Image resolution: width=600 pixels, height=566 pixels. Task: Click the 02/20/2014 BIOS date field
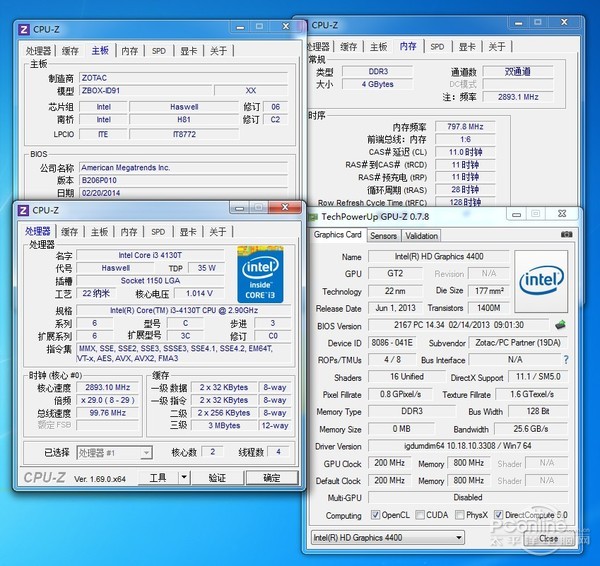pyautogui.click(x=183, y=193)
